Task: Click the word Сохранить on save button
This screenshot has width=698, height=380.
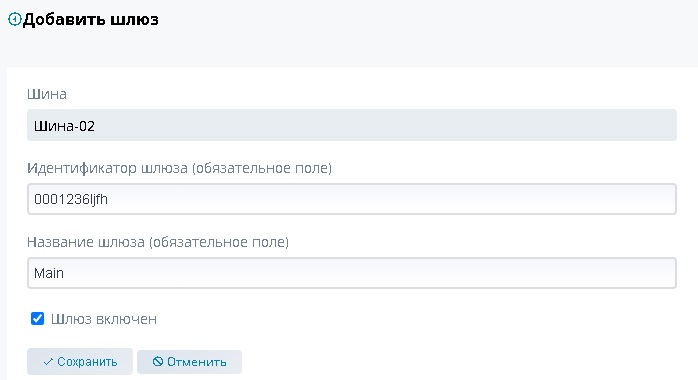Action: [x=87, y=362]
